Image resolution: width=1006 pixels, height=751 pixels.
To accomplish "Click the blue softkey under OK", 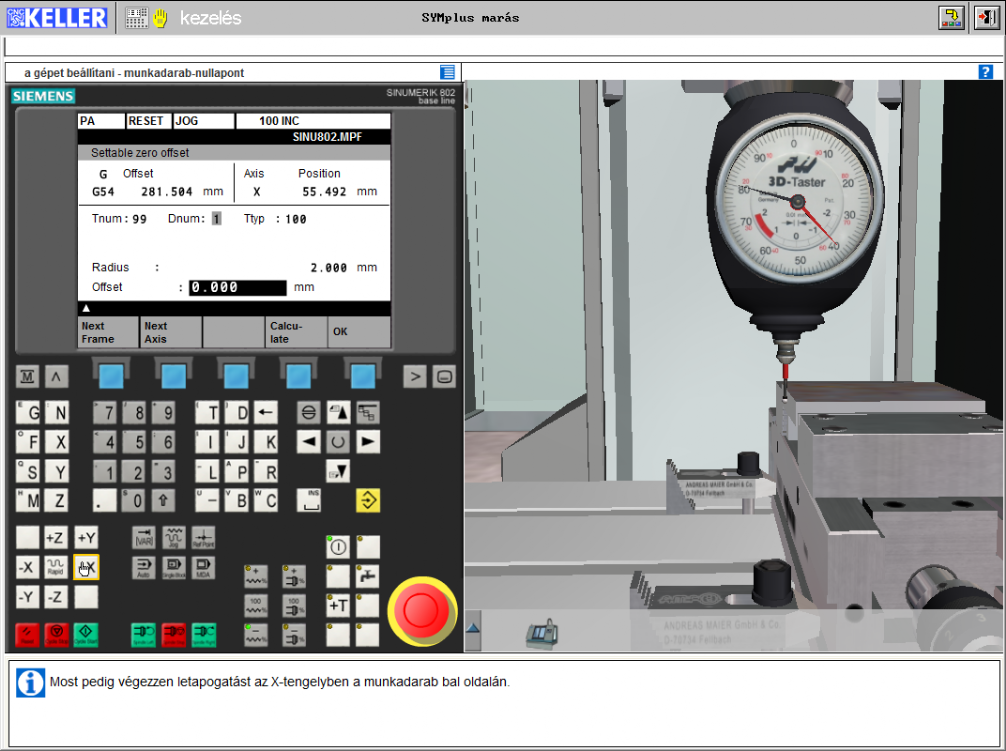I will click(x=362, y=376).
